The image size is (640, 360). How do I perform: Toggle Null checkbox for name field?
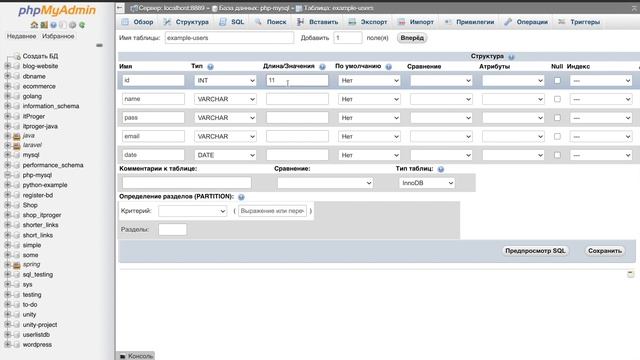tap(557, 99)
